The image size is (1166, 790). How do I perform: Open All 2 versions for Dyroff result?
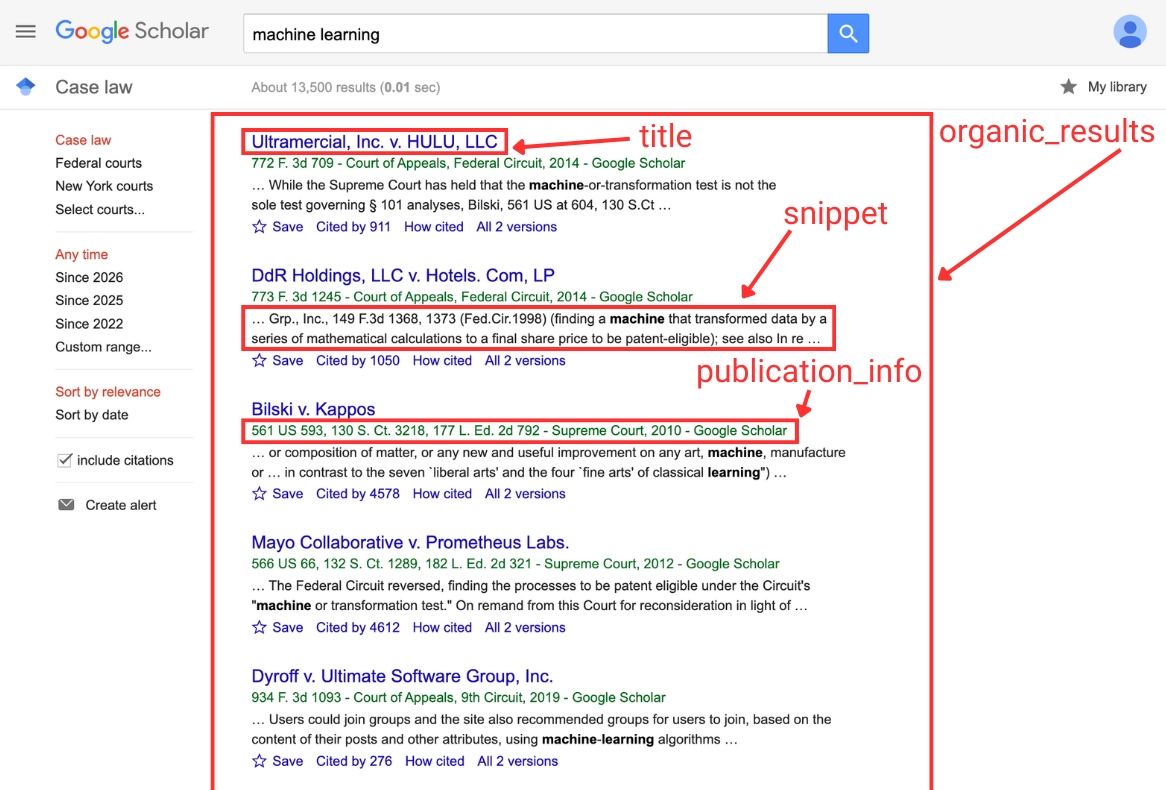(518, 761)
